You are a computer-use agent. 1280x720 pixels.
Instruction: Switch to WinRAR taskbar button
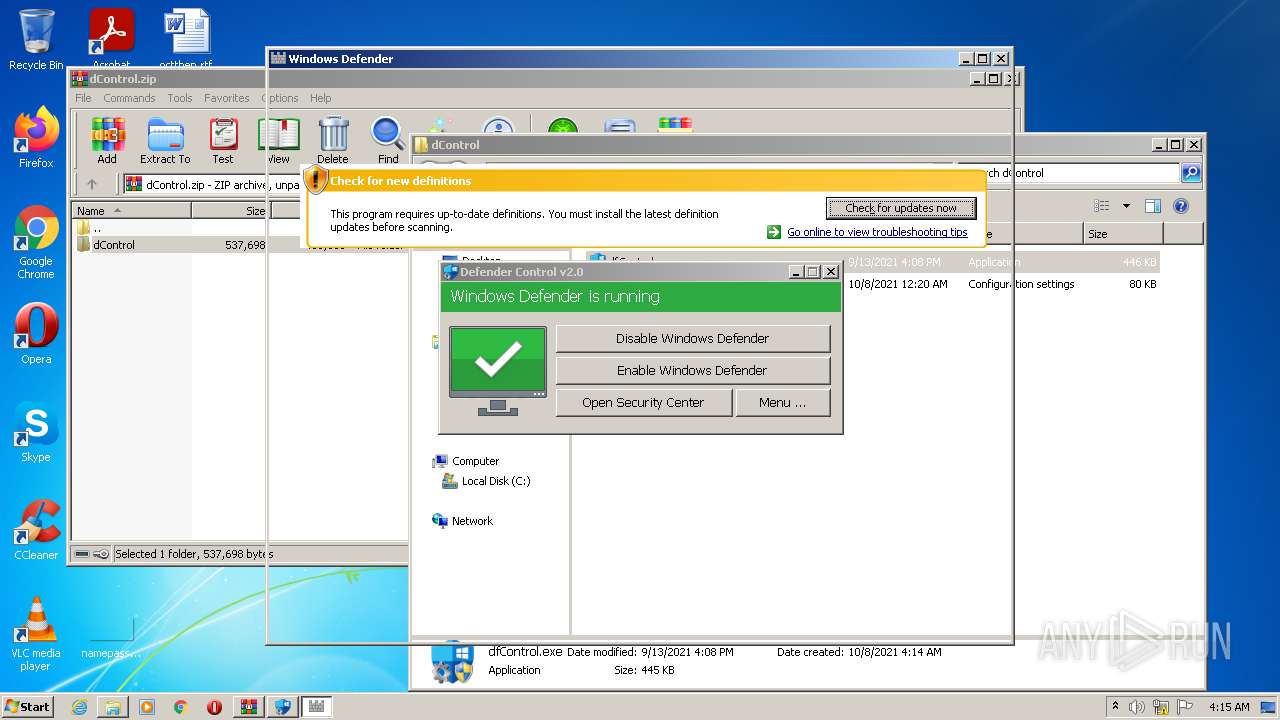(x=249, y=707)
